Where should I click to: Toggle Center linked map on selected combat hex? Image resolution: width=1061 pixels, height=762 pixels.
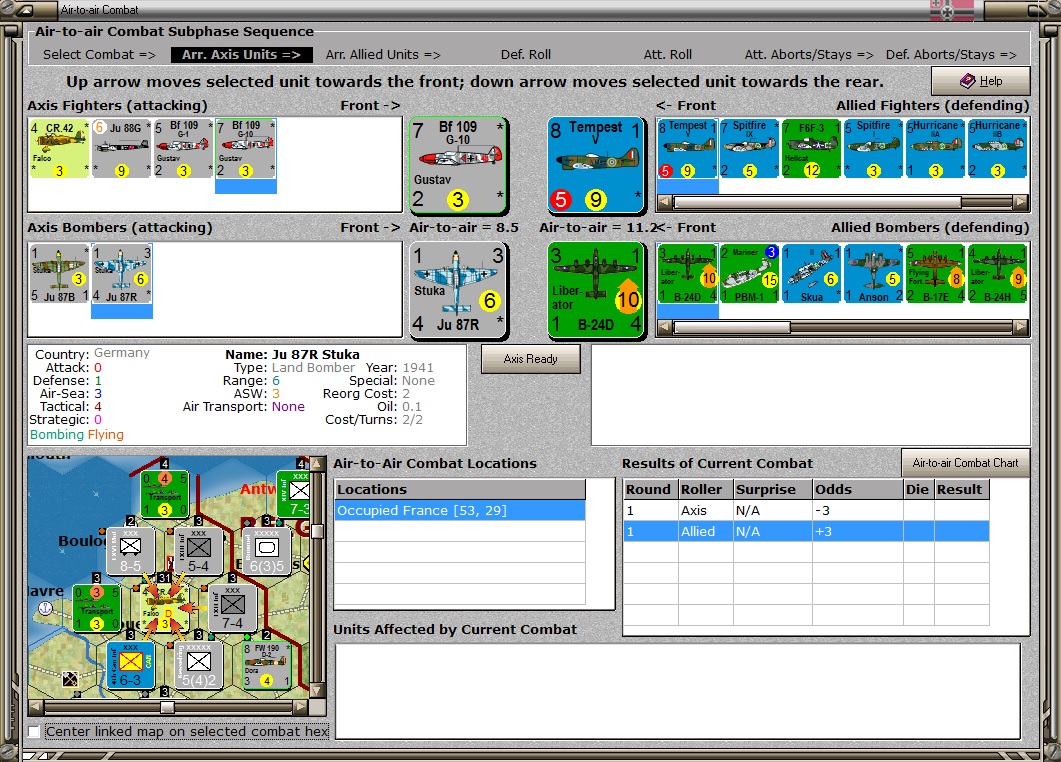34,732
